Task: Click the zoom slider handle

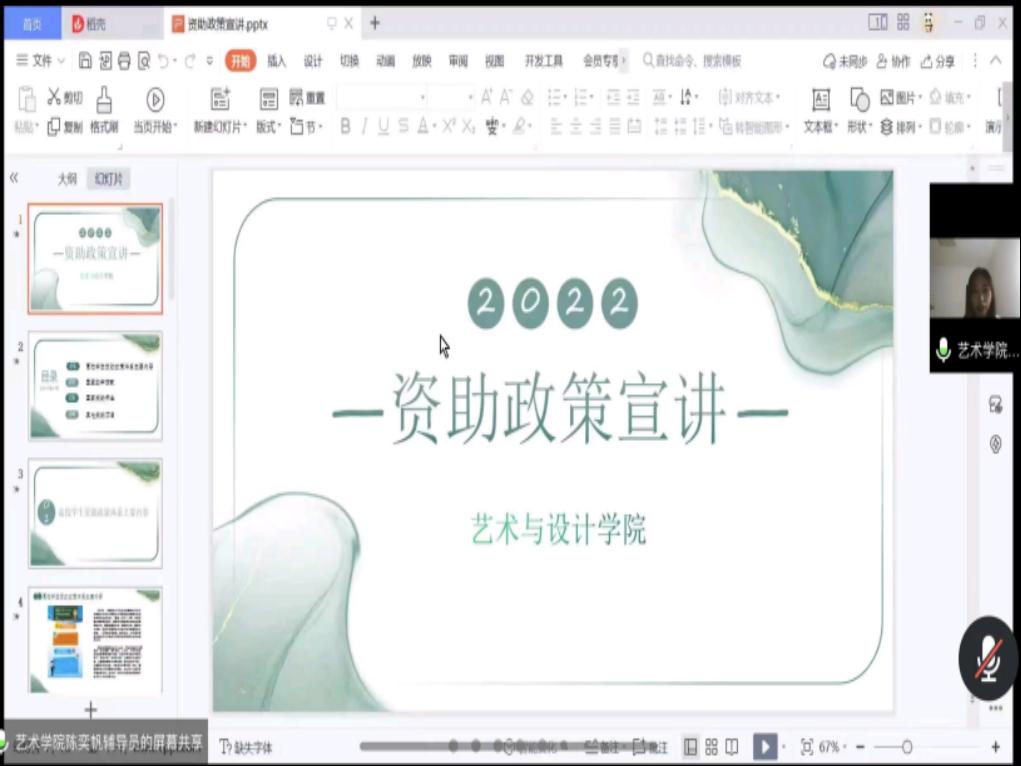Action: [907, 747]
